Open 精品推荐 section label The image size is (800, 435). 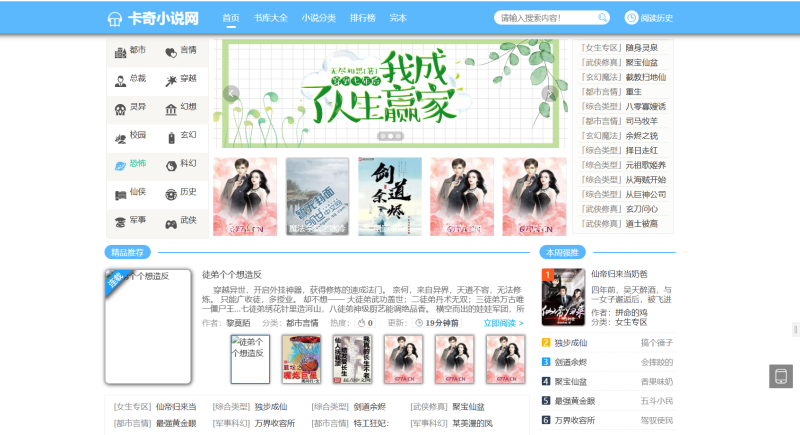[x=128, y=252]
